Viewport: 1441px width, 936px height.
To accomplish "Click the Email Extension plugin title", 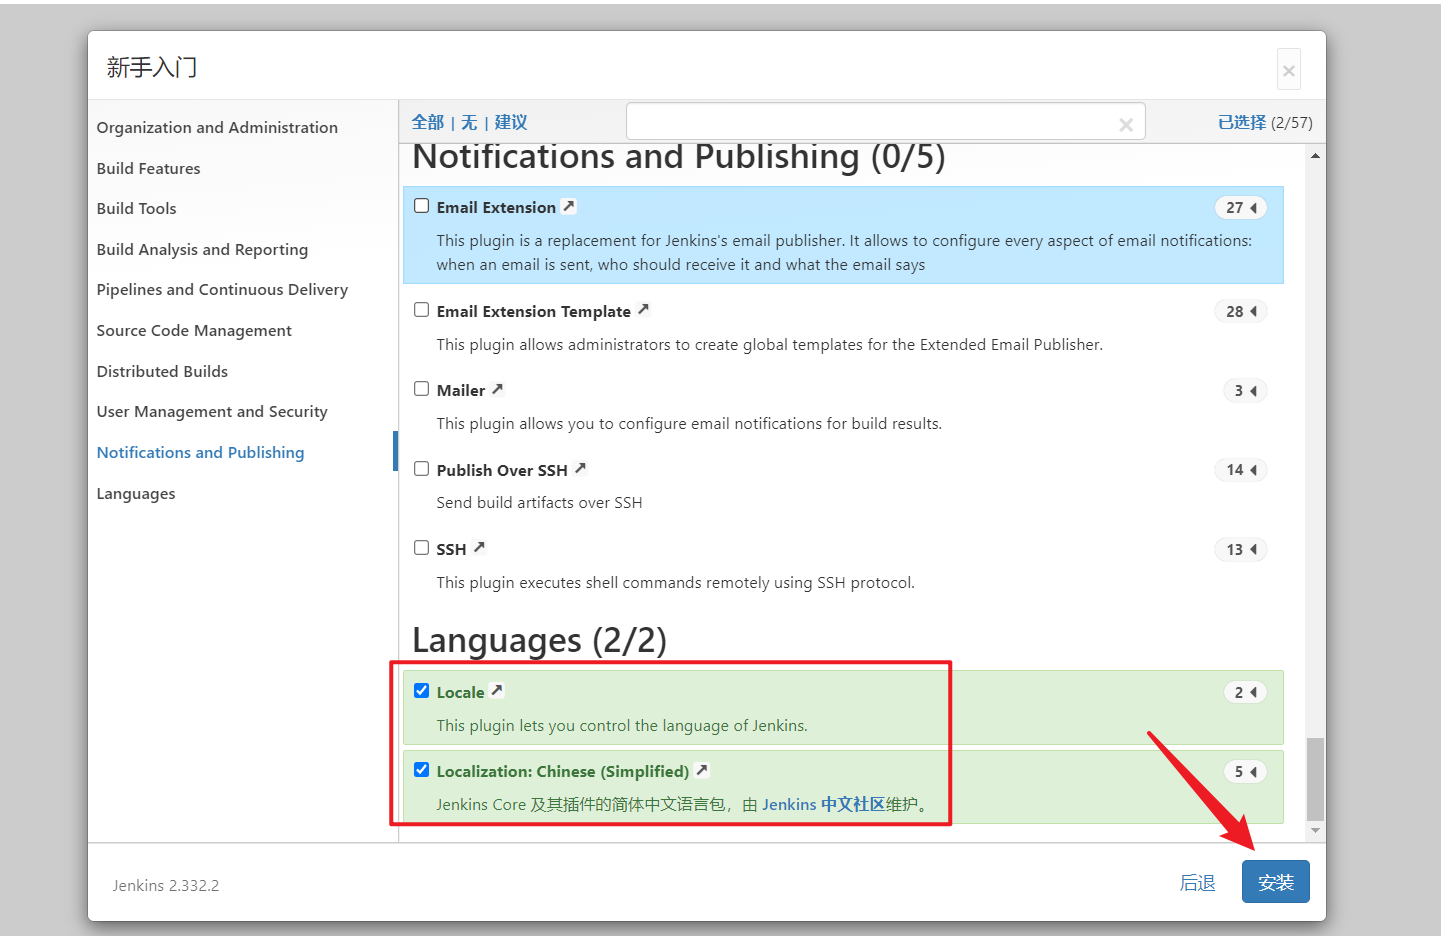I will click(496, 207).
